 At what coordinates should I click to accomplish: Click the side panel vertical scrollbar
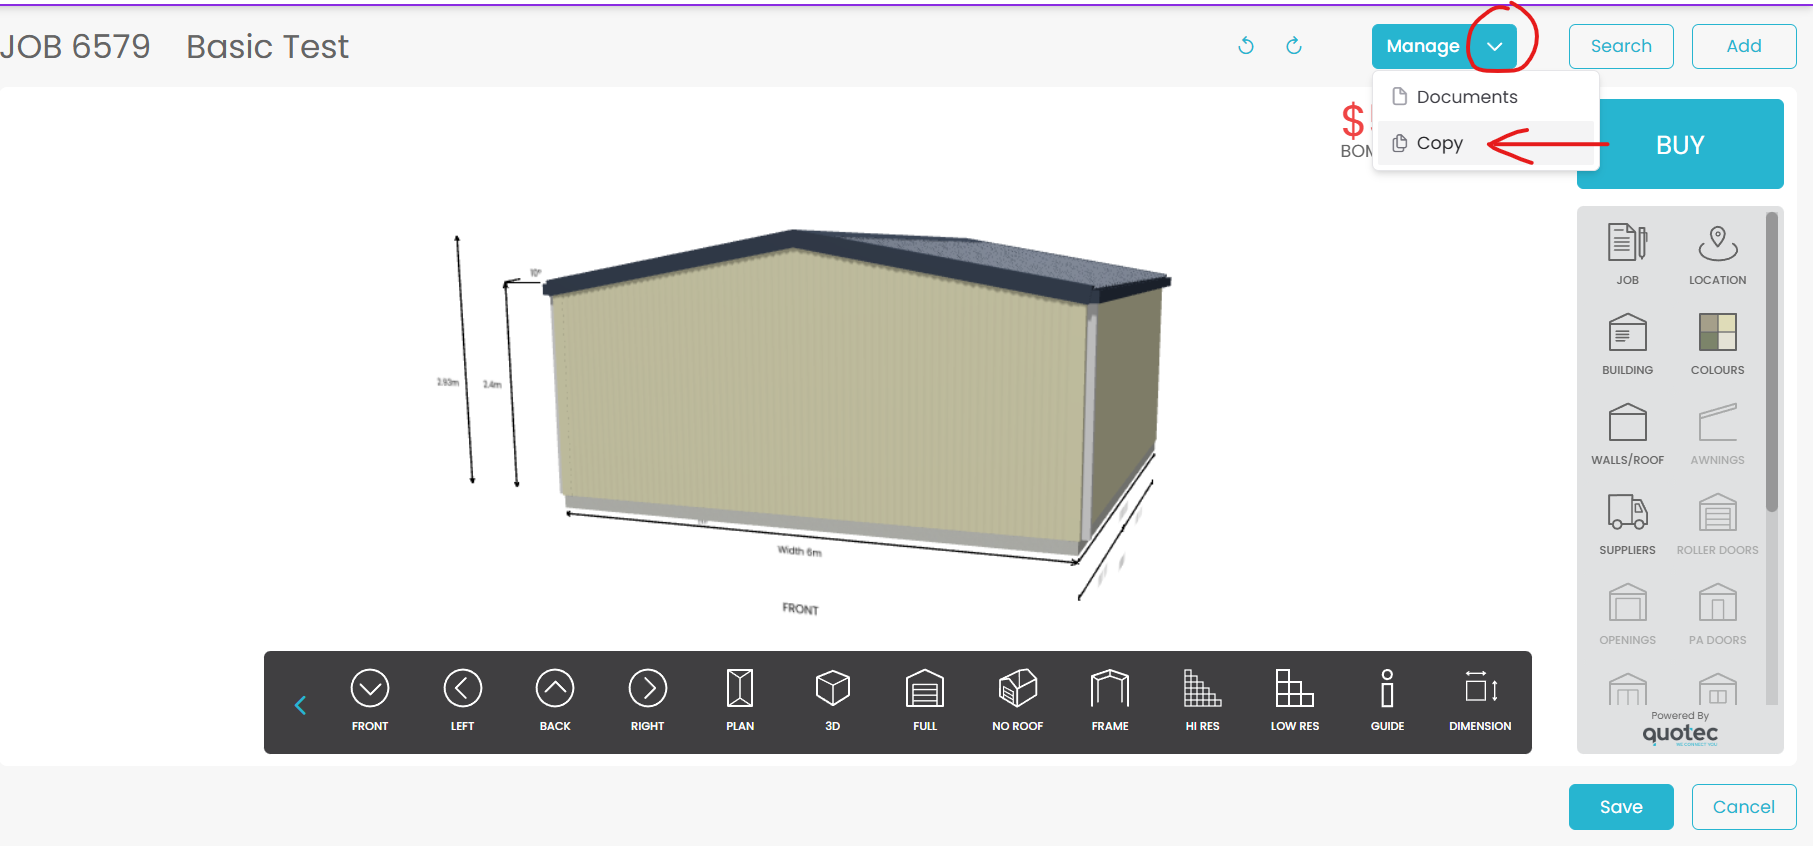tap(1772, 360)
